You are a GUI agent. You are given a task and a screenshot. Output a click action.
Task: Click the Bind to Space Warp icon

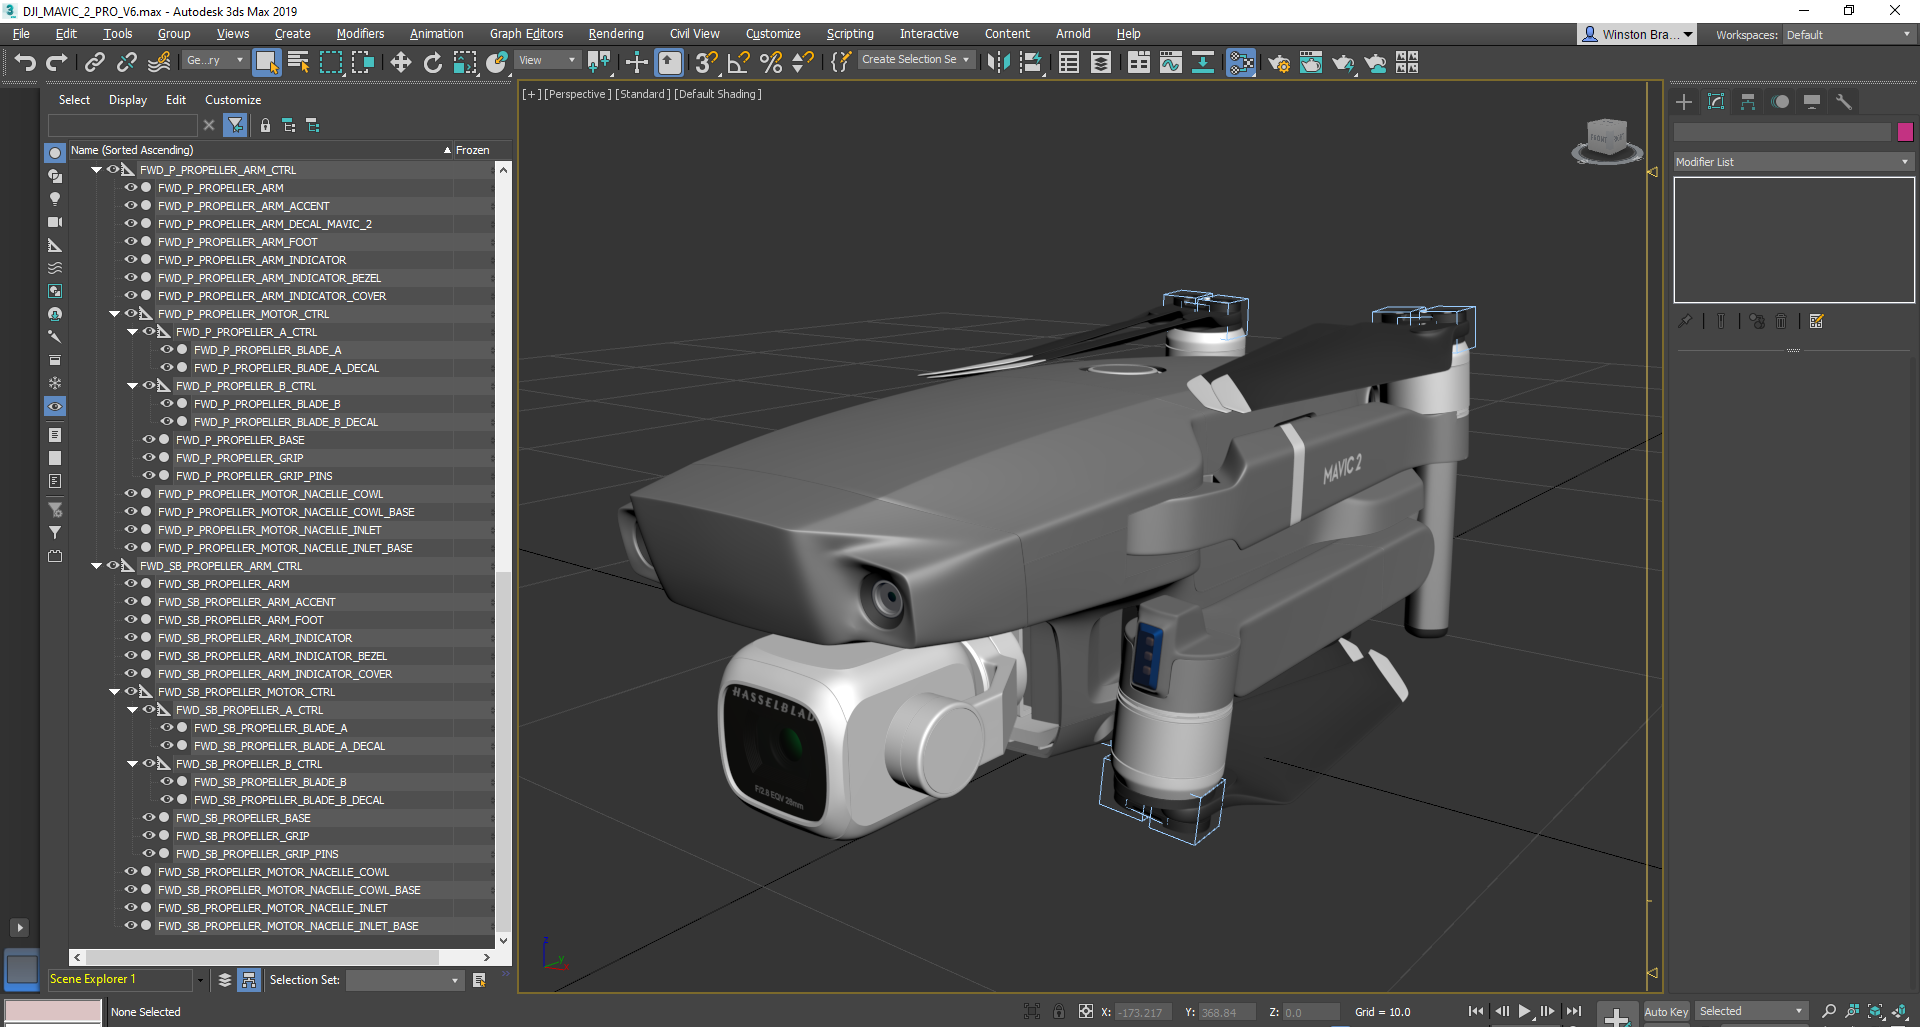click(x=159, y=63)
